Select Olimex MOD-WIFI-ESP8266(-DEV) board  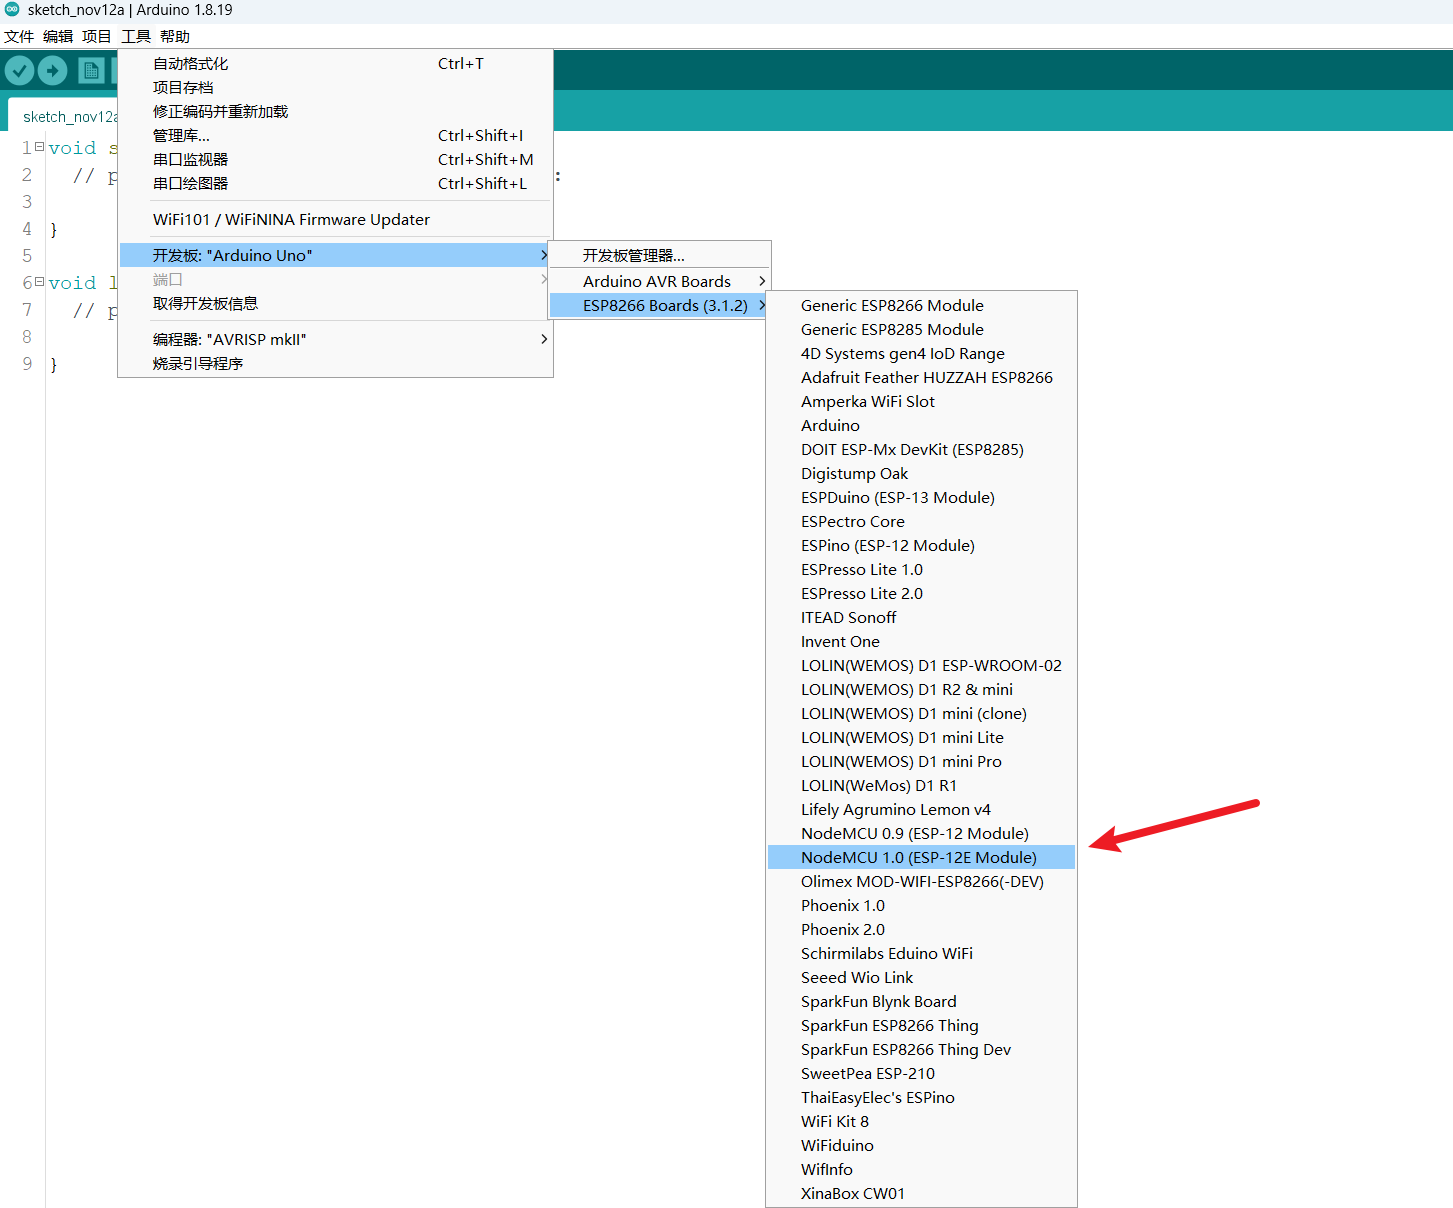pos(921,881)
